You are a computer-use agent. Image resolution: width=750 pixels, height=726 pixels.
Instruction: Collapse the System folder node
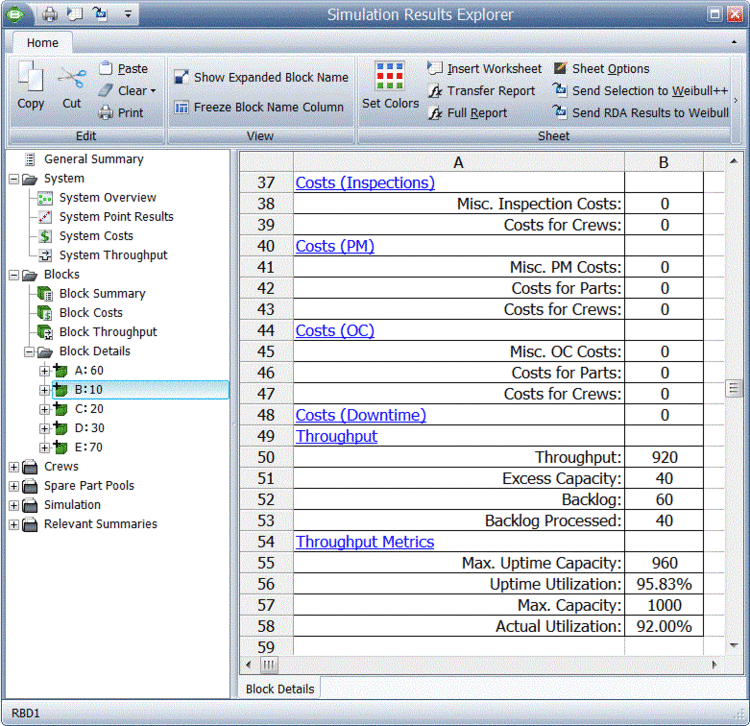click(x=14, y=179)
